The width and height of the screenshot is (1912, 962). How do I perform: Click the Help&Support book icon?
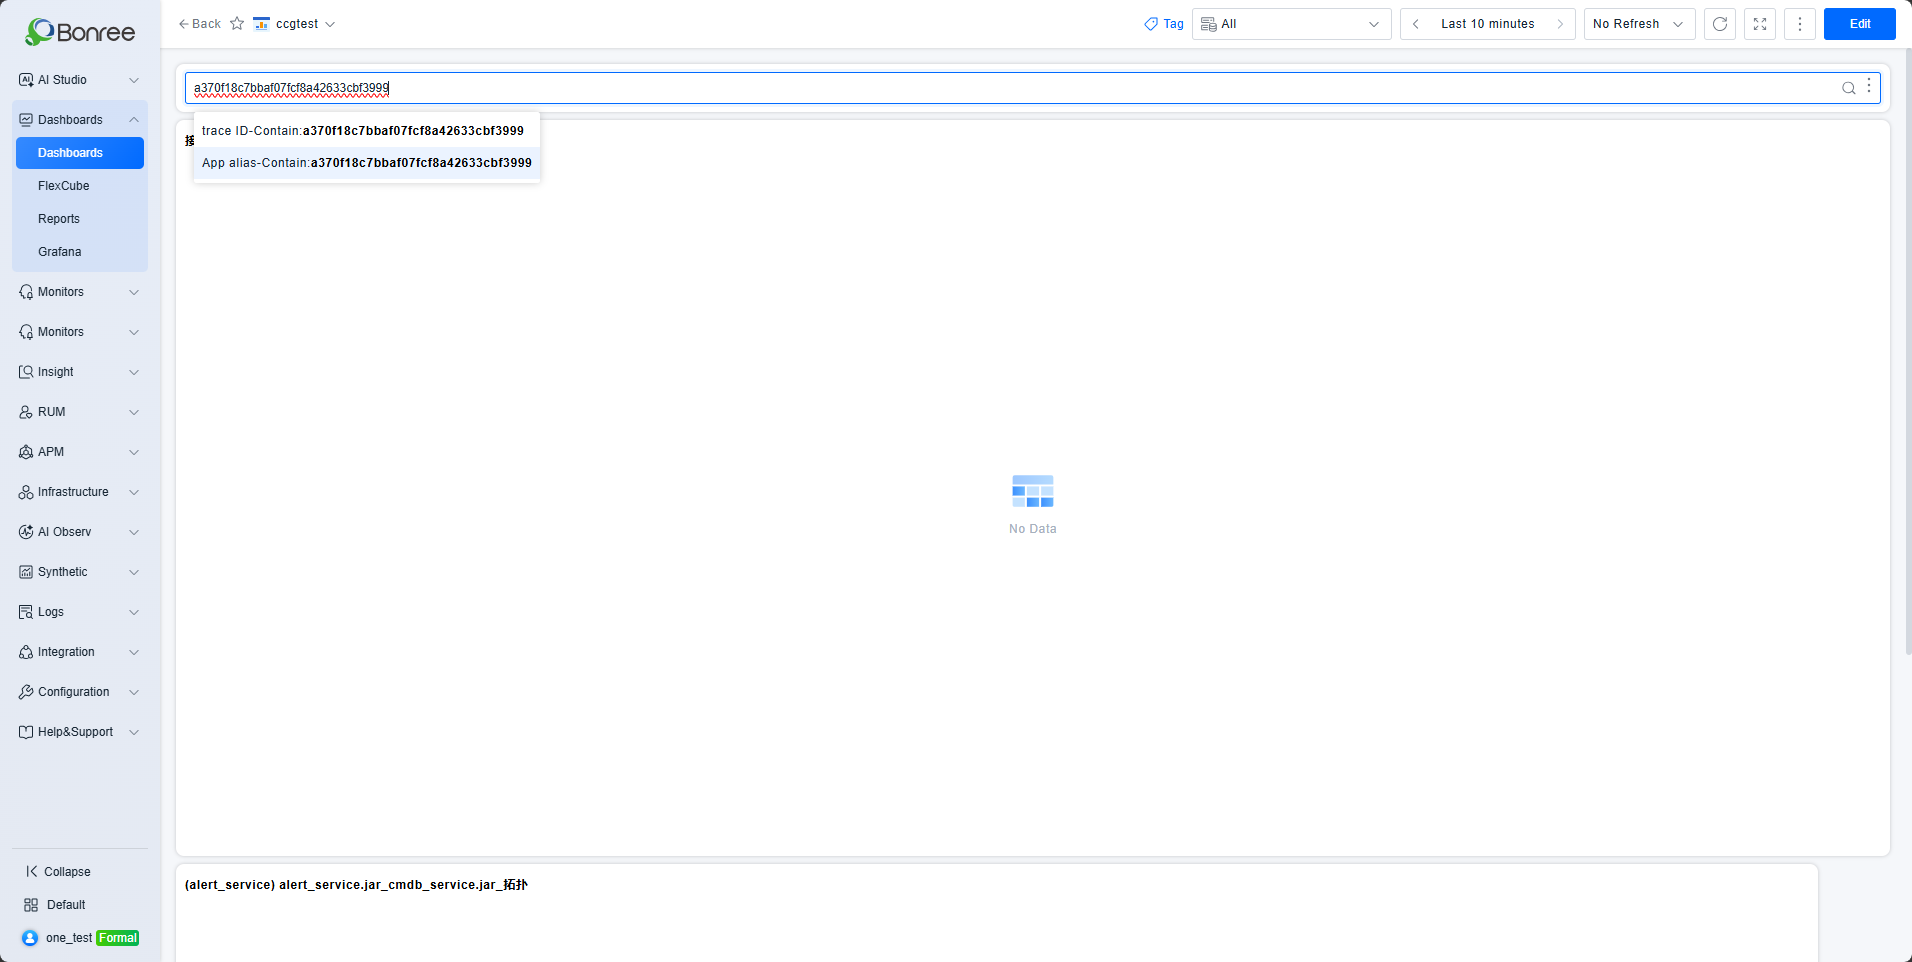(26, 732)
